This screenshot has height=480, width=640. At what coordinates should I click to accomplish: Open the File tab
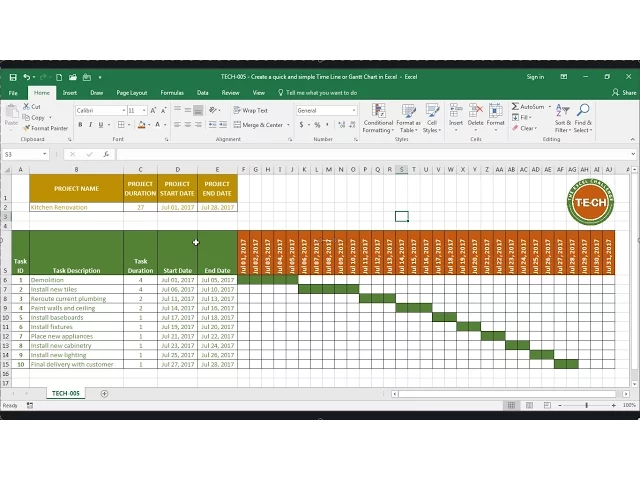point(13,93)
